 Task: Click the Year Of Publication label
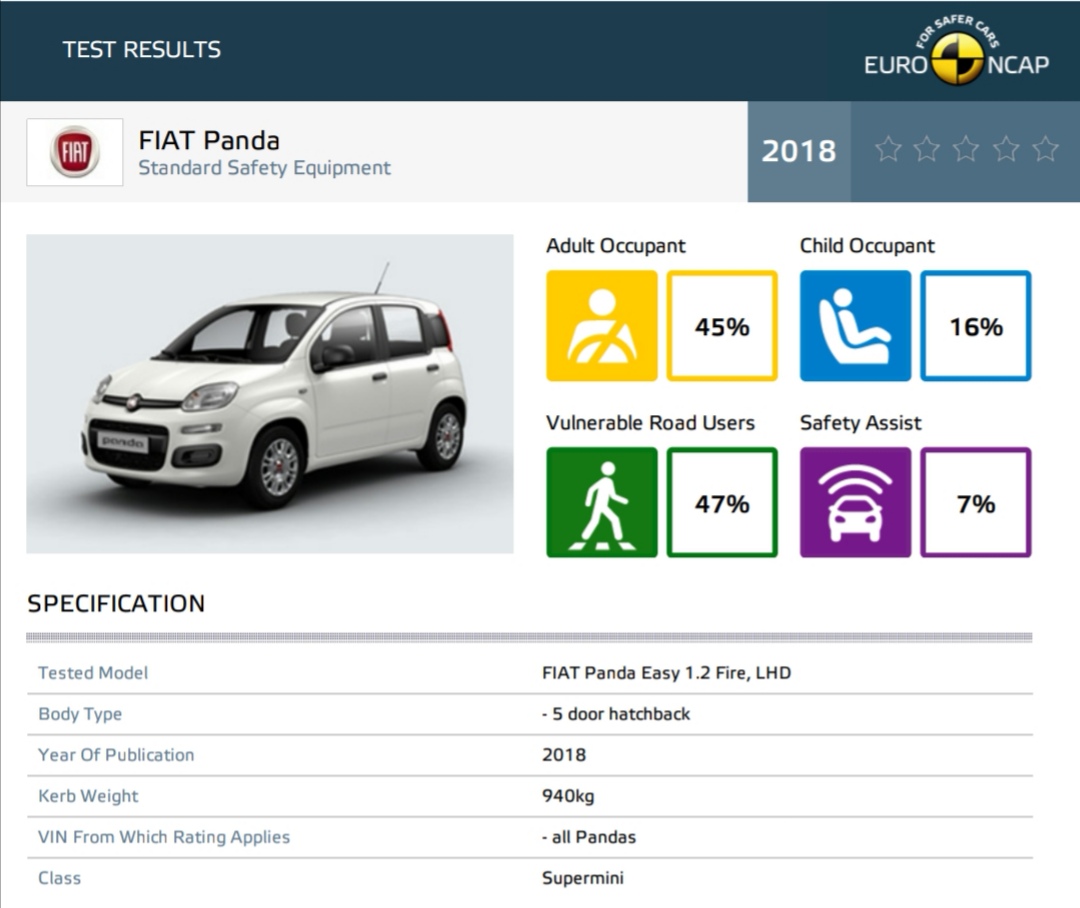(x=116, y=755)
